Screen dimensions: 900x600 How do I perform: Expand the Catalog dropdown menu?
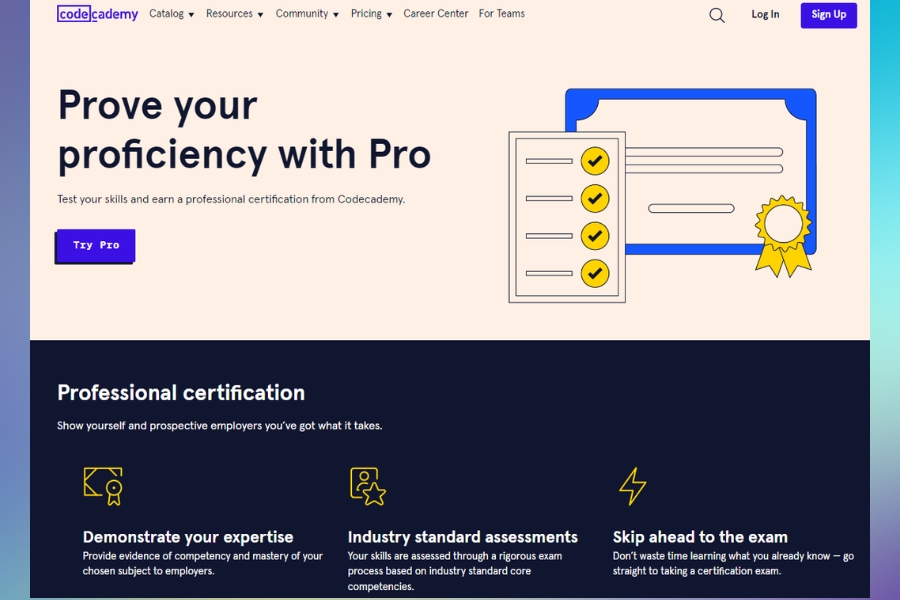point(172,14)
